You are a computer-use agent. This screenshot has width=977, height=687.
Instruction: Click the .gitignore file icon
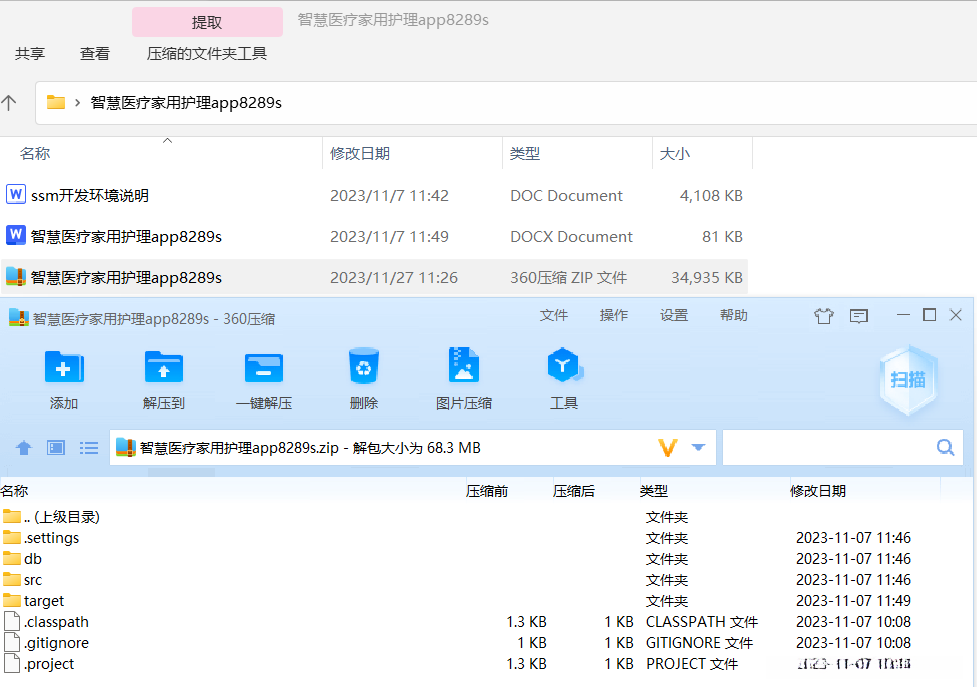tap(12, 642)
